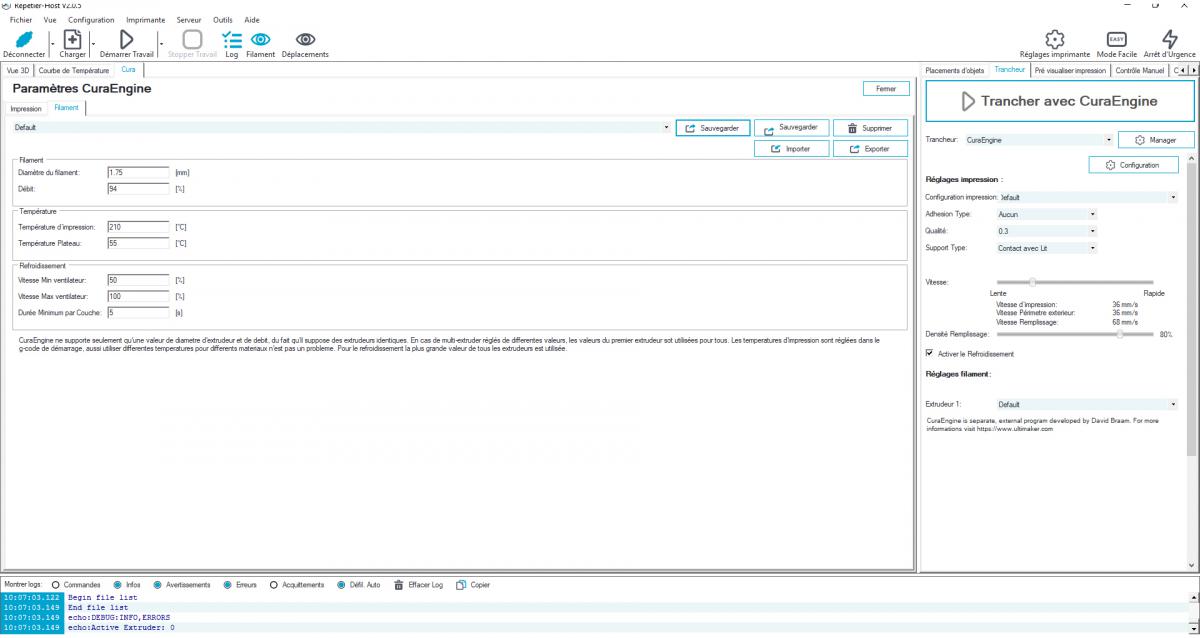The image size is (1200, 638).
Task: Toggle the Log list icon
Action: pyautogui.click(x=232, y=38)
